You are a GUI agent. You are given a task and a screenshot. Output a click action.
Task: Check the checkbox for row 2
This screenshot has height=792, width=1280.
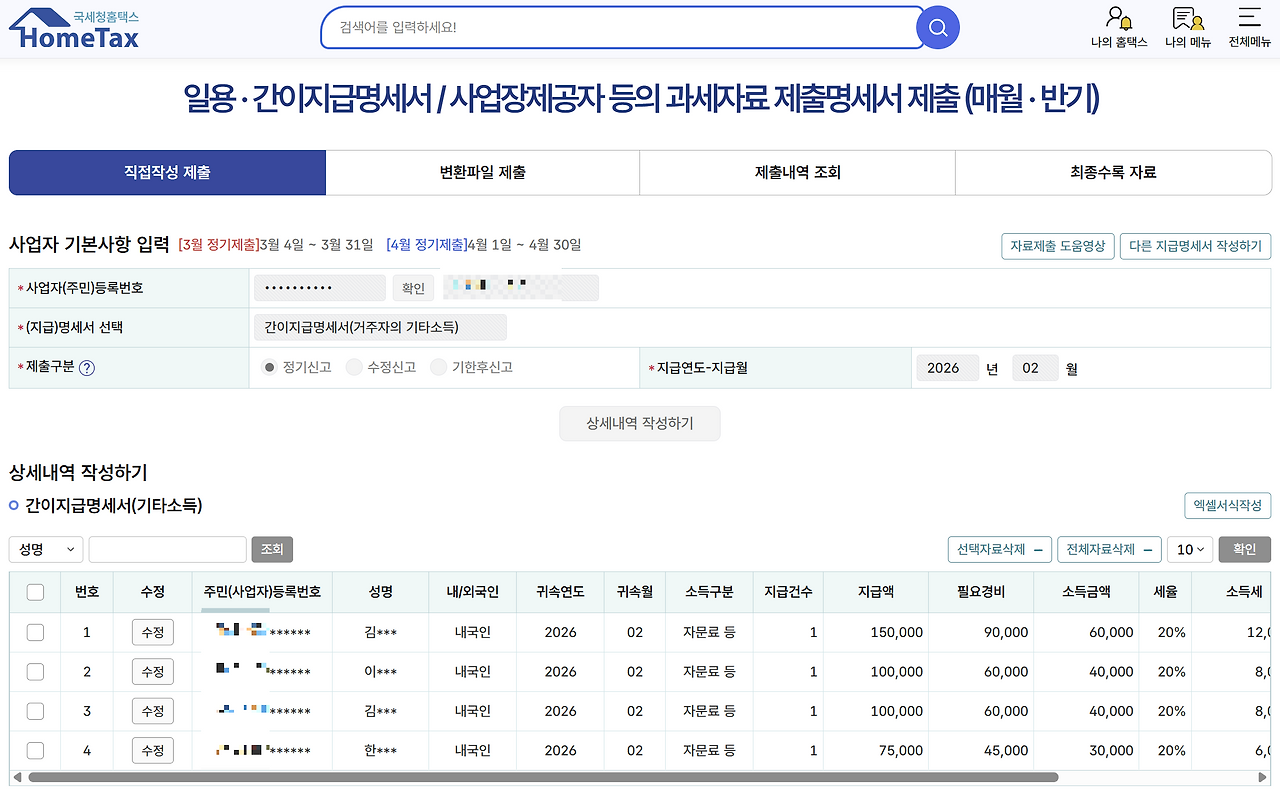[x=35, y=672]
